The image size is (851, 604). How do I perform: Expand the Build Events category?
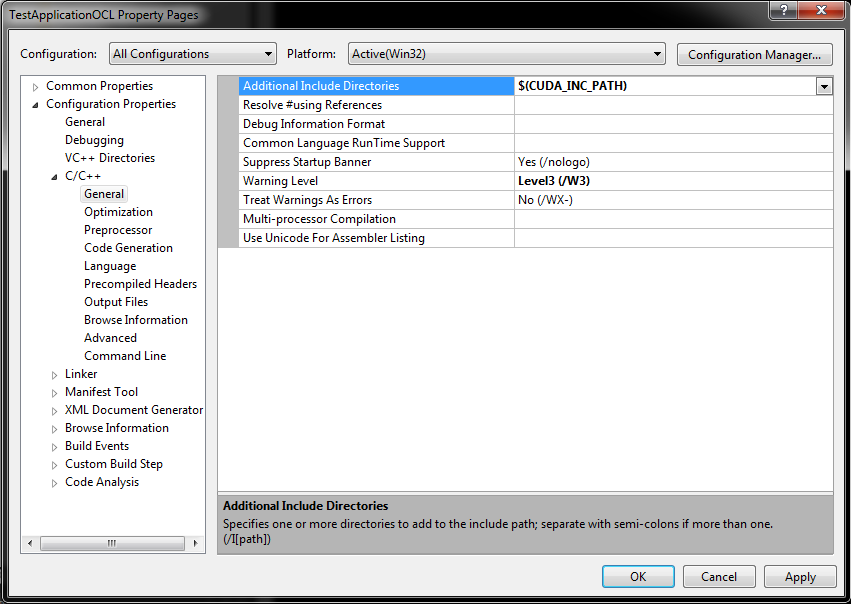(55, 445)
